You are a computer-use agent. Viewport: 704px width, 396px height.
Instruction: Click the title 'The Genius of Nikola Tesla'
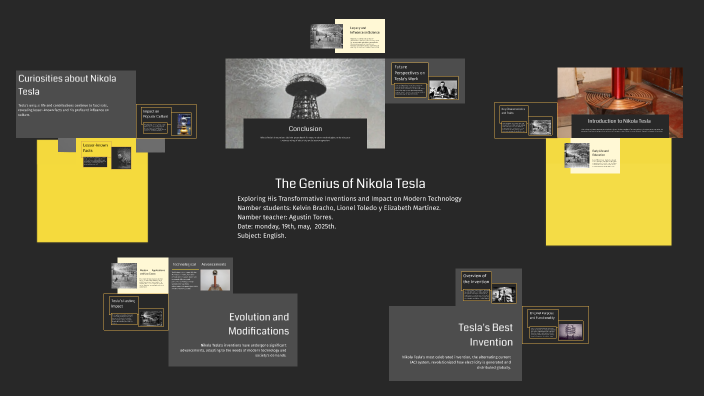pyautogui.click(x=350, y=183)
